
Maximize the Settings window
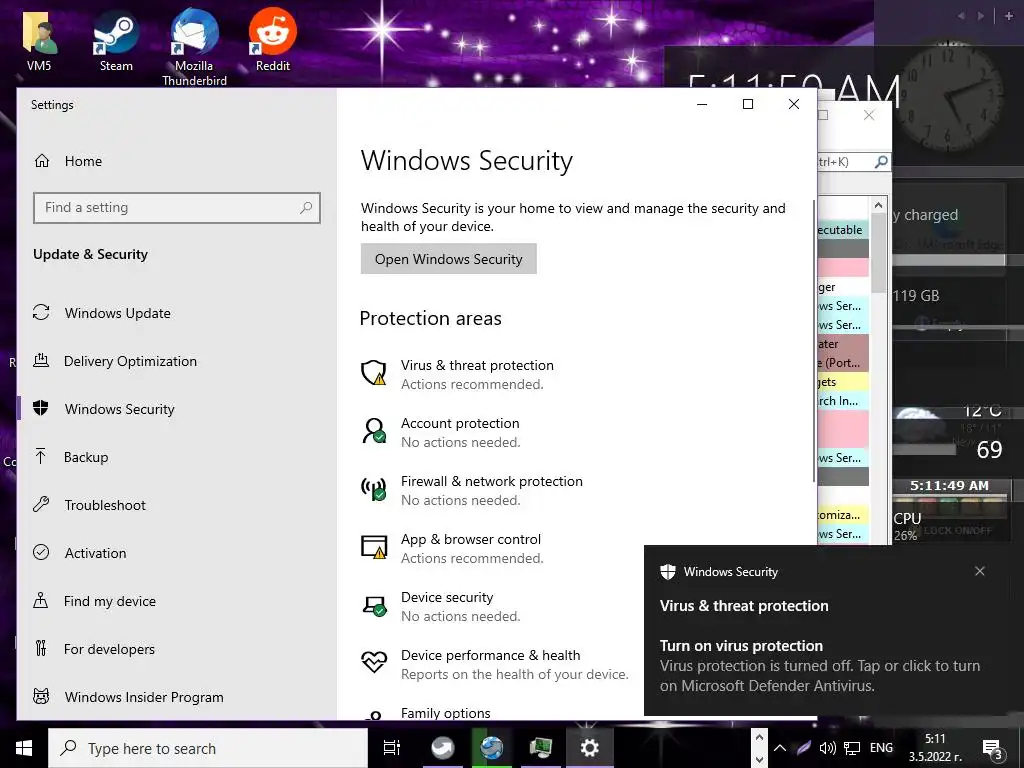pyautogui.click(x=748, y=104)
